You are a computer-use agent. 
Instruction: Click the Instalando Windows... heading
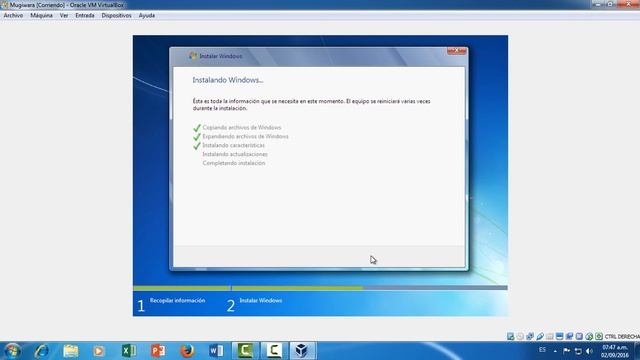click(228, 80)
